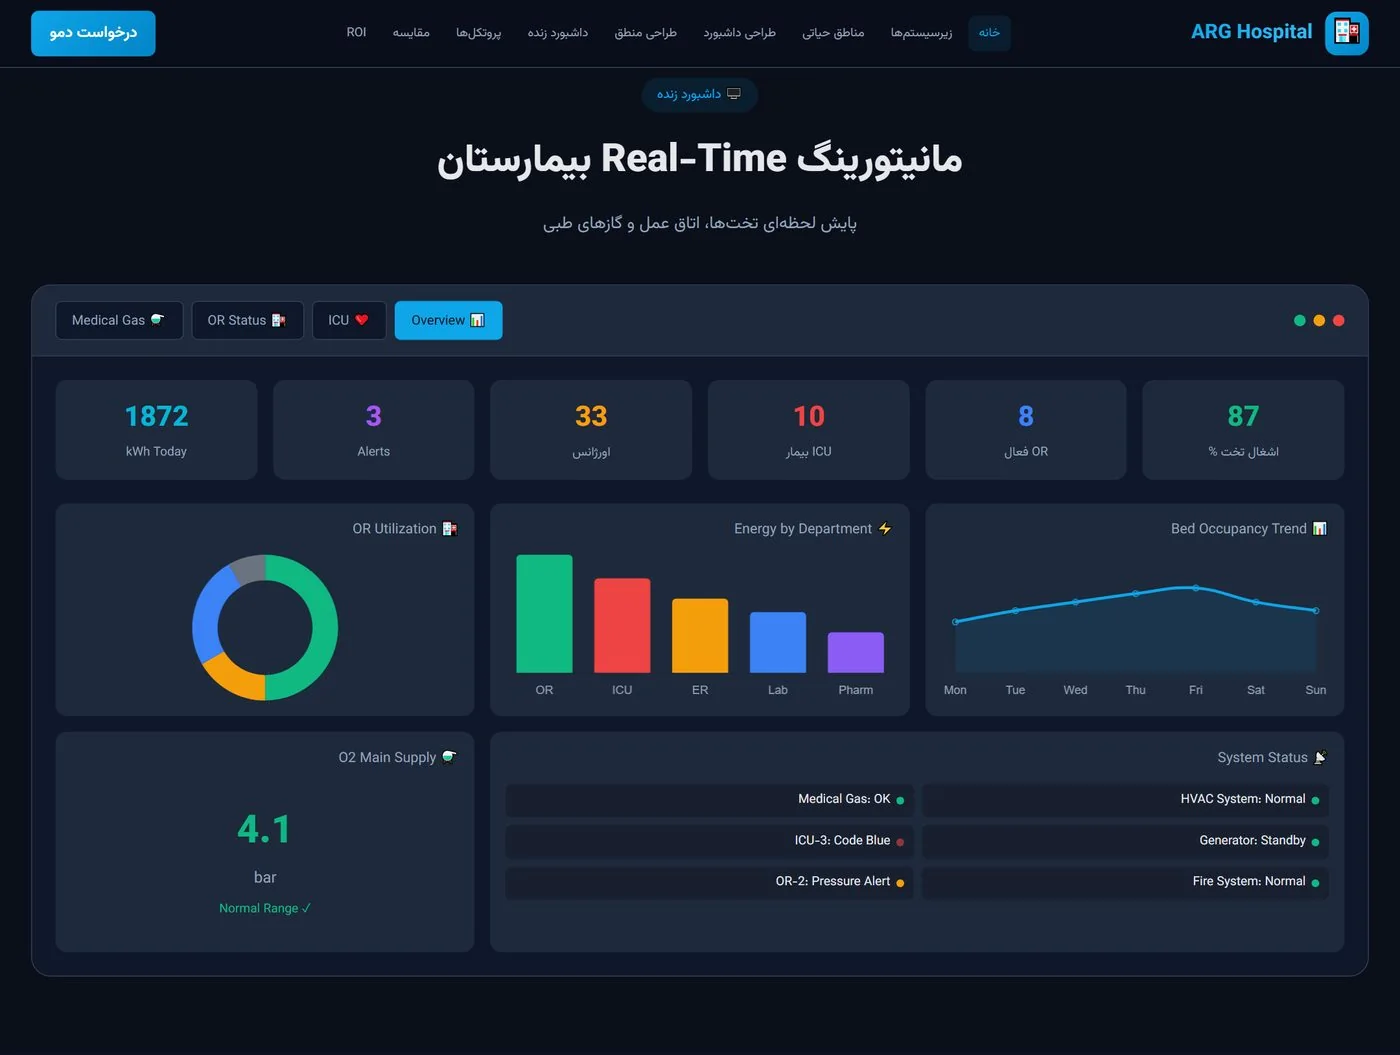This screenshot has width=1400, height=1055.
Task: Click orange status dot next to OR-2 Pressure Alert
Action: pos(900,883)
